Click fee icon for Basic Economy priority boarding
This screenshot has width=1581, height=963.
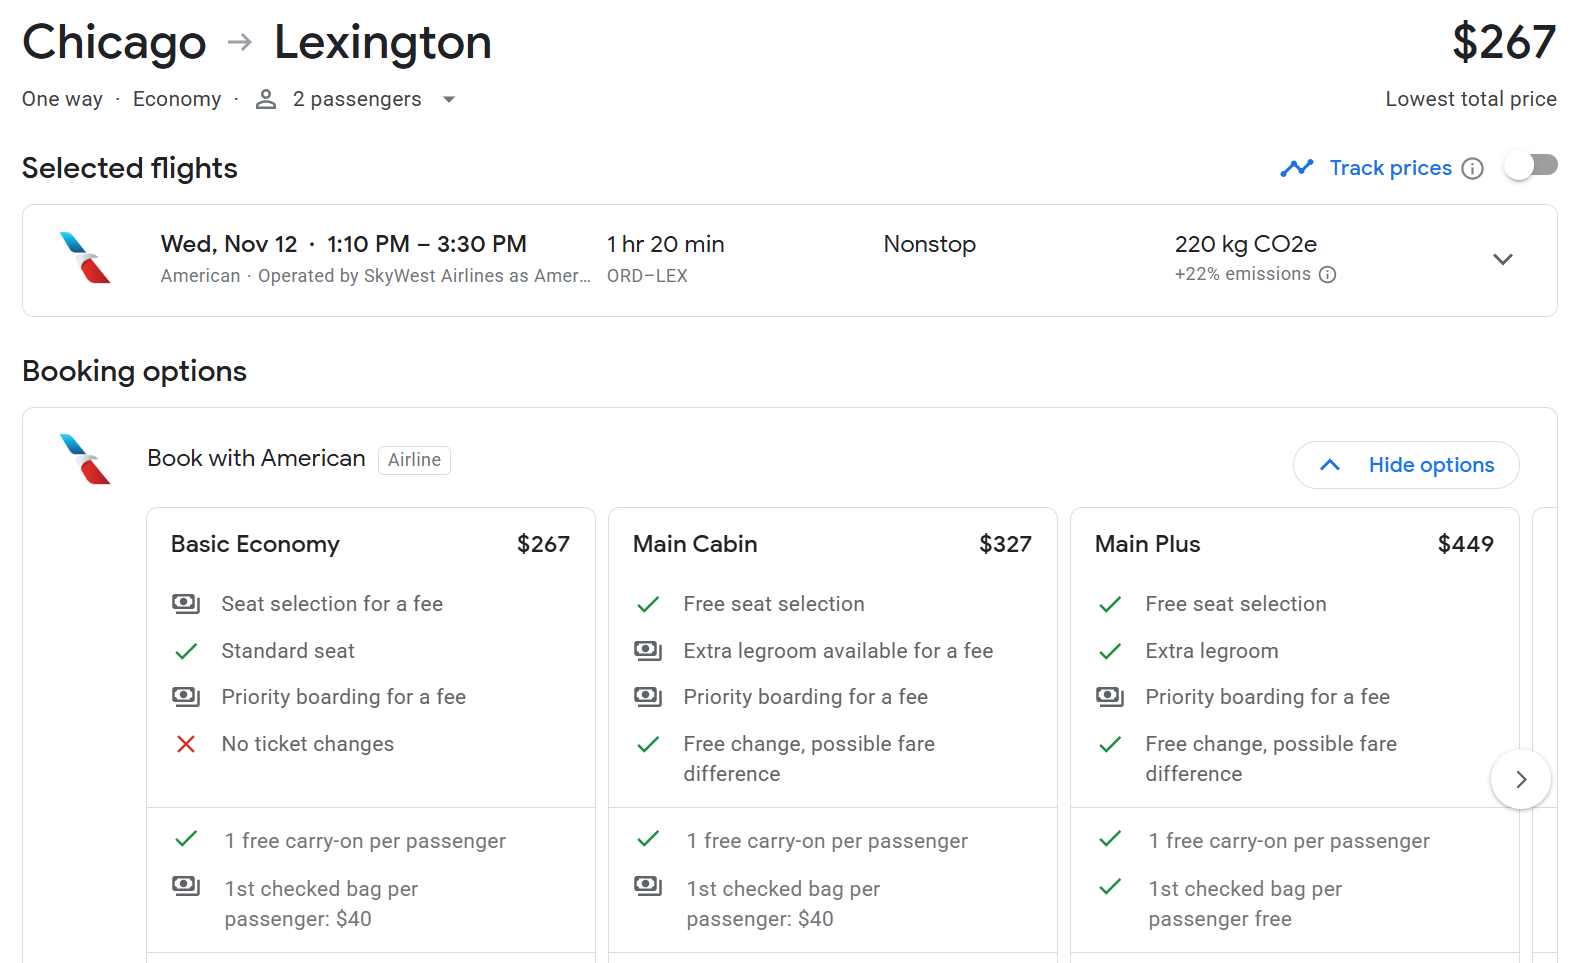click(186, 697)
